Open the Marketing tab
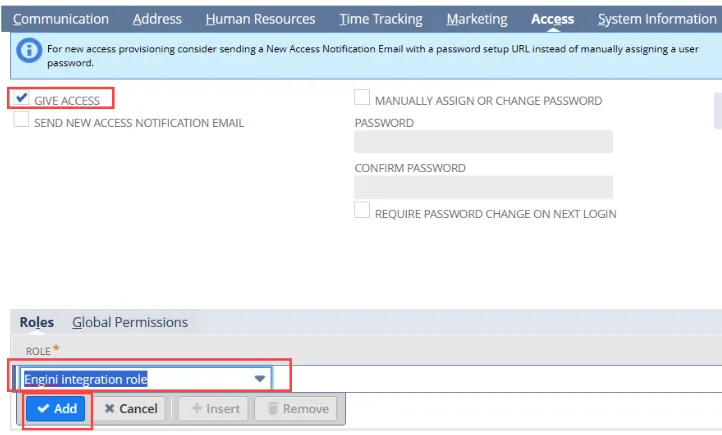Image resolution: width=722 pixels, height=435 pixels. (x=477, y=19)
